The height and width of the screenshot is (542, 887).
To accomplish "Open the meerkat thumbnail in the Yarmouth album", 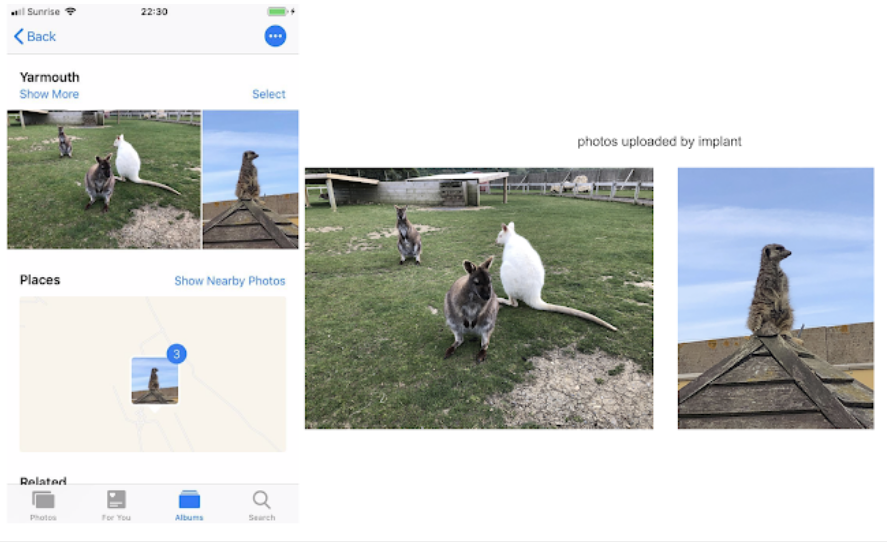I will 250,179.
